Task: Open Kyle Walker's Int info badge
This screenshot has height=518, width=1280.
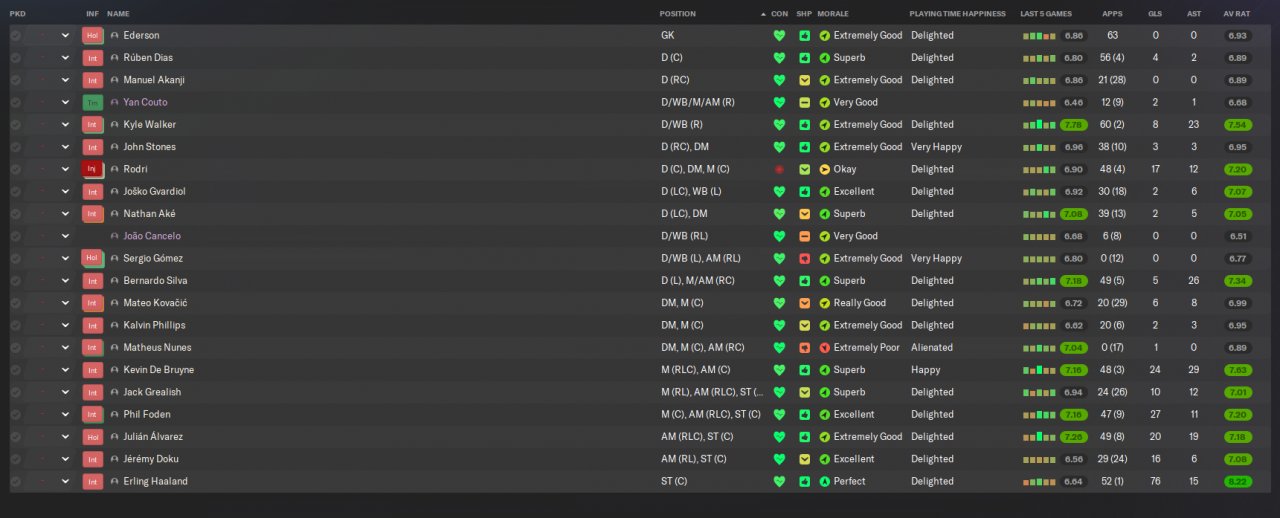Action: (93, 125)
